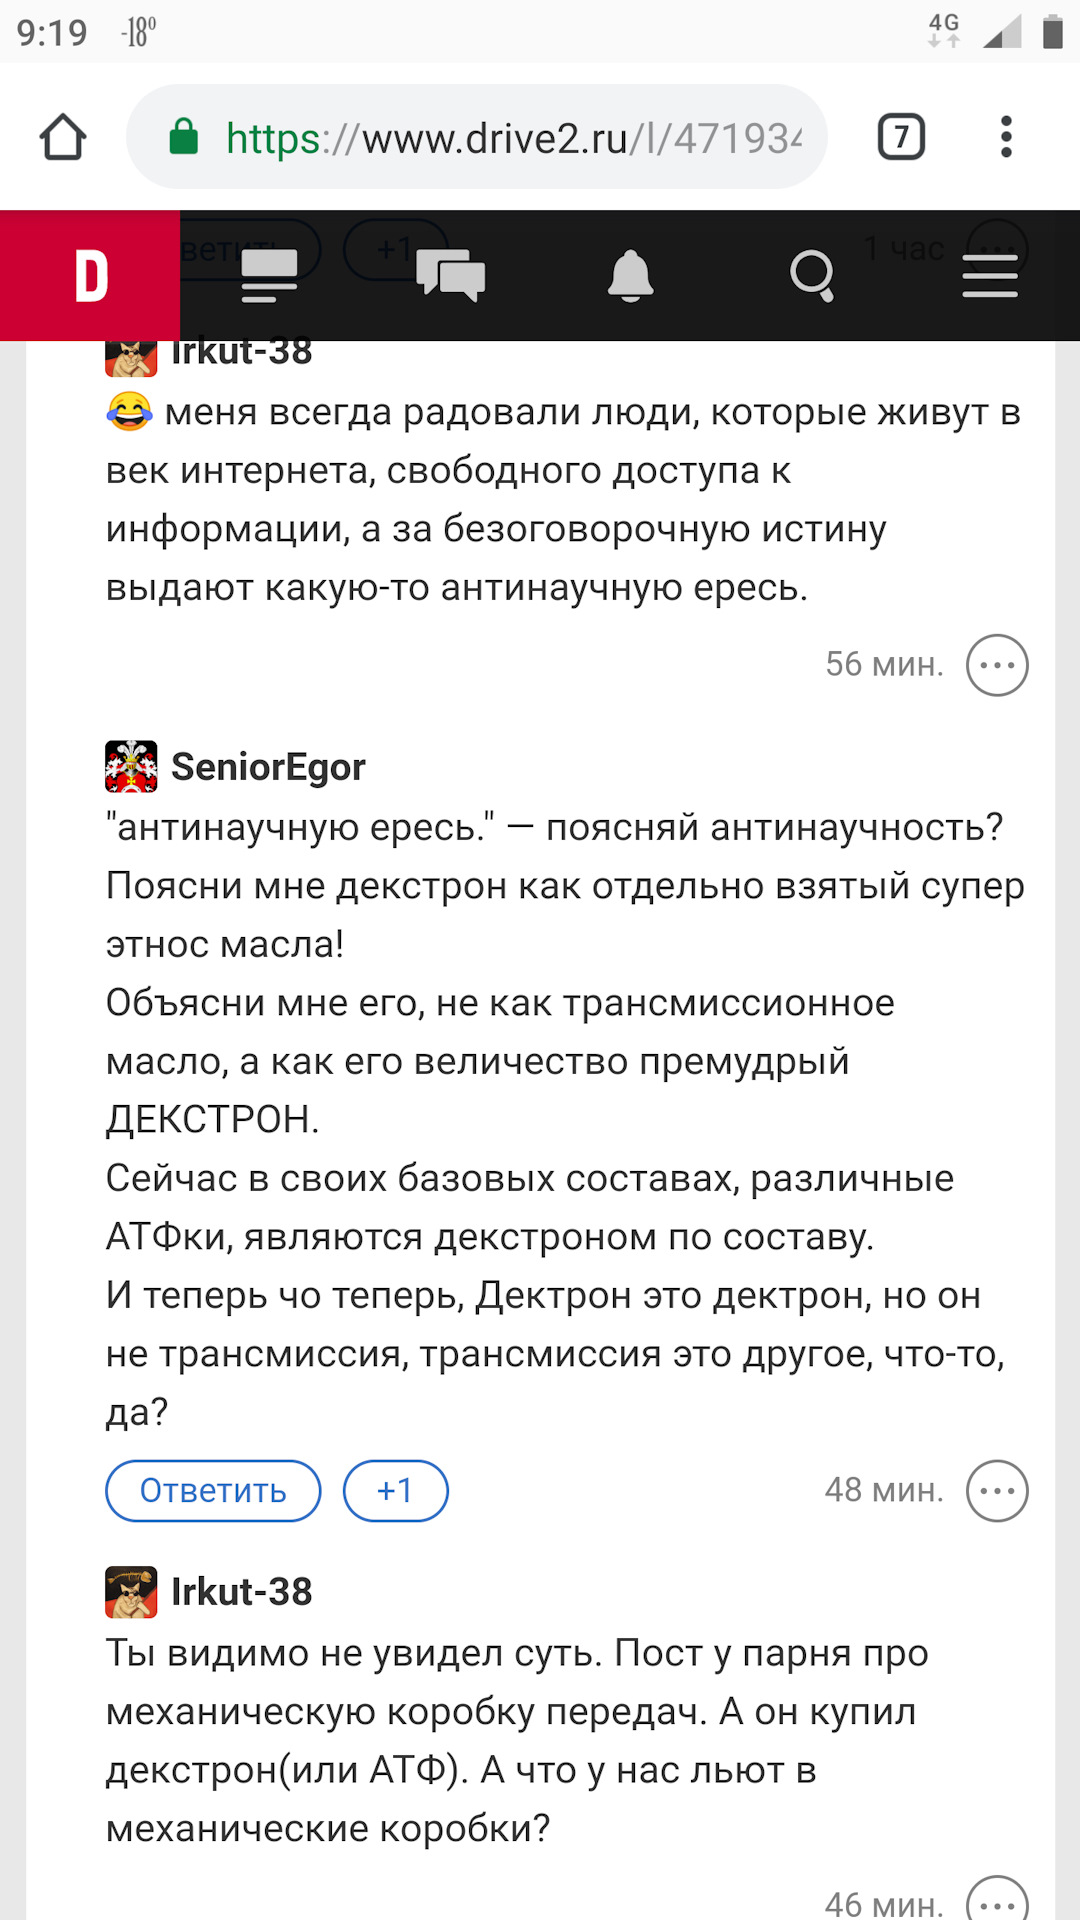Open the tab switcher showing 7 tabs
1080x1920 pixels.
(x=901, y=137)
